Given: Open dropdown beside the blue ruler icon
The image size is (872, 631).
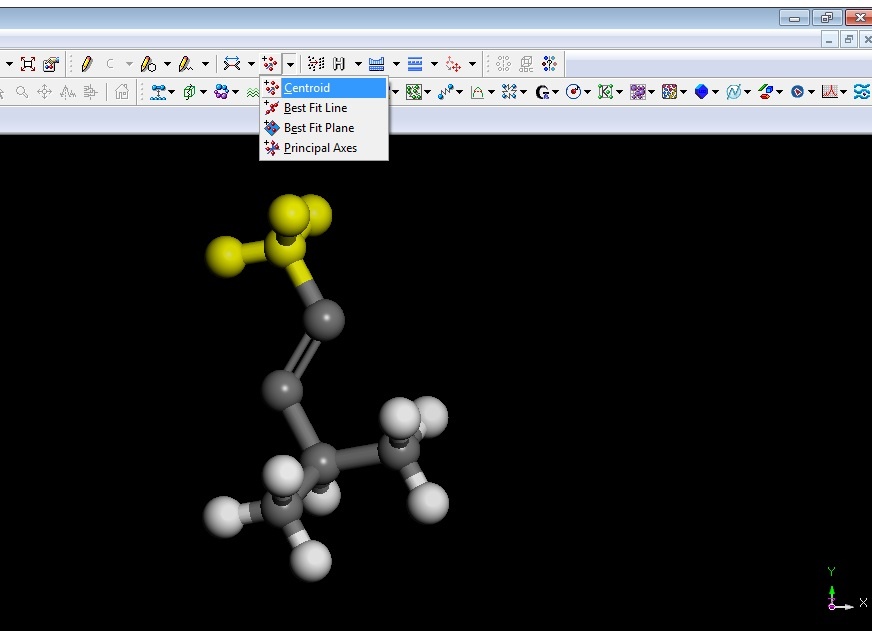Looking at the screenshot, I should point(396,64).
